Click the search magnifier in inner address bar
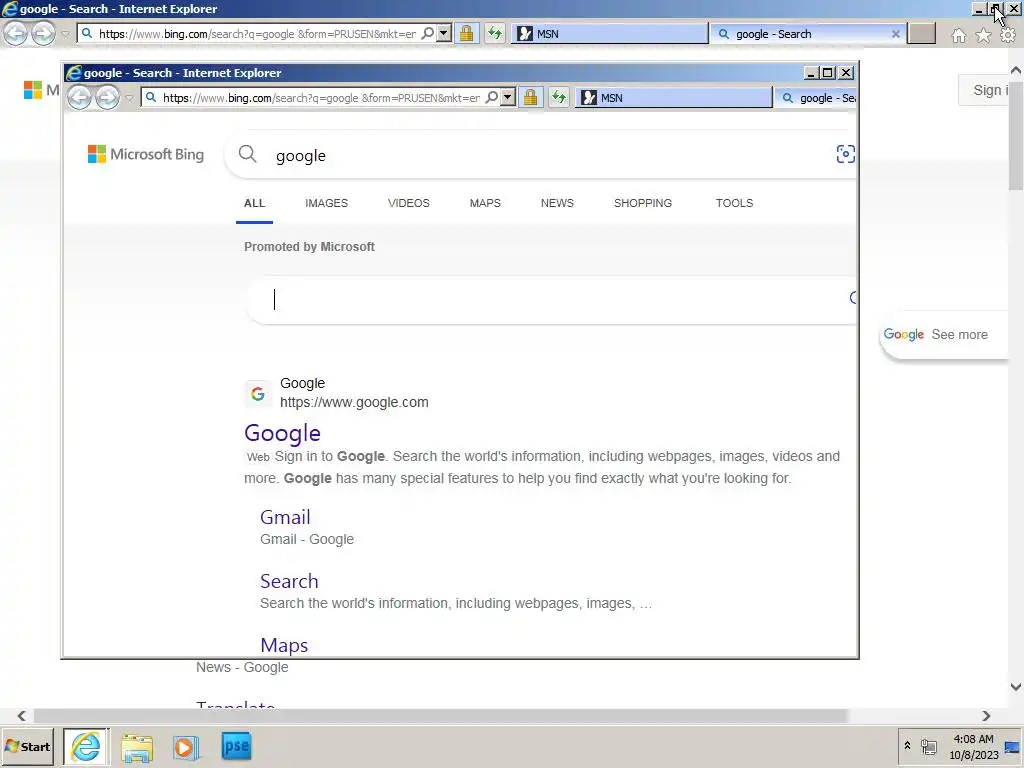The height and width of the screenshot is (768, 1024). point(492,97)
